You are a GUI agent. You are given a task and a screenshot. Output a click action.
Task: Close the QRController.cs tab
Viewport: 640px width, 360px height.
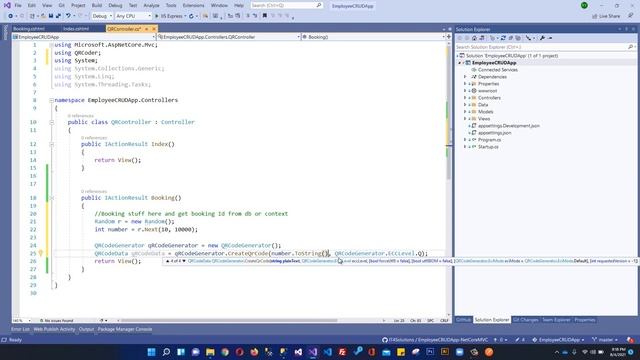(x=154, y=29)
